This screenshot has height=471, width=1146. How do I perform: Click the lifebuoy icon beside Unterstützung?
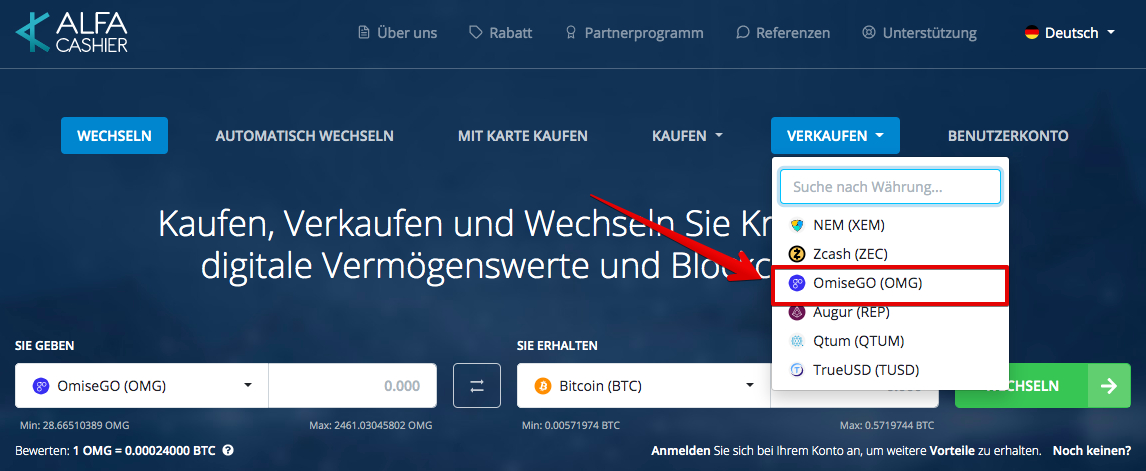(869, 33)
